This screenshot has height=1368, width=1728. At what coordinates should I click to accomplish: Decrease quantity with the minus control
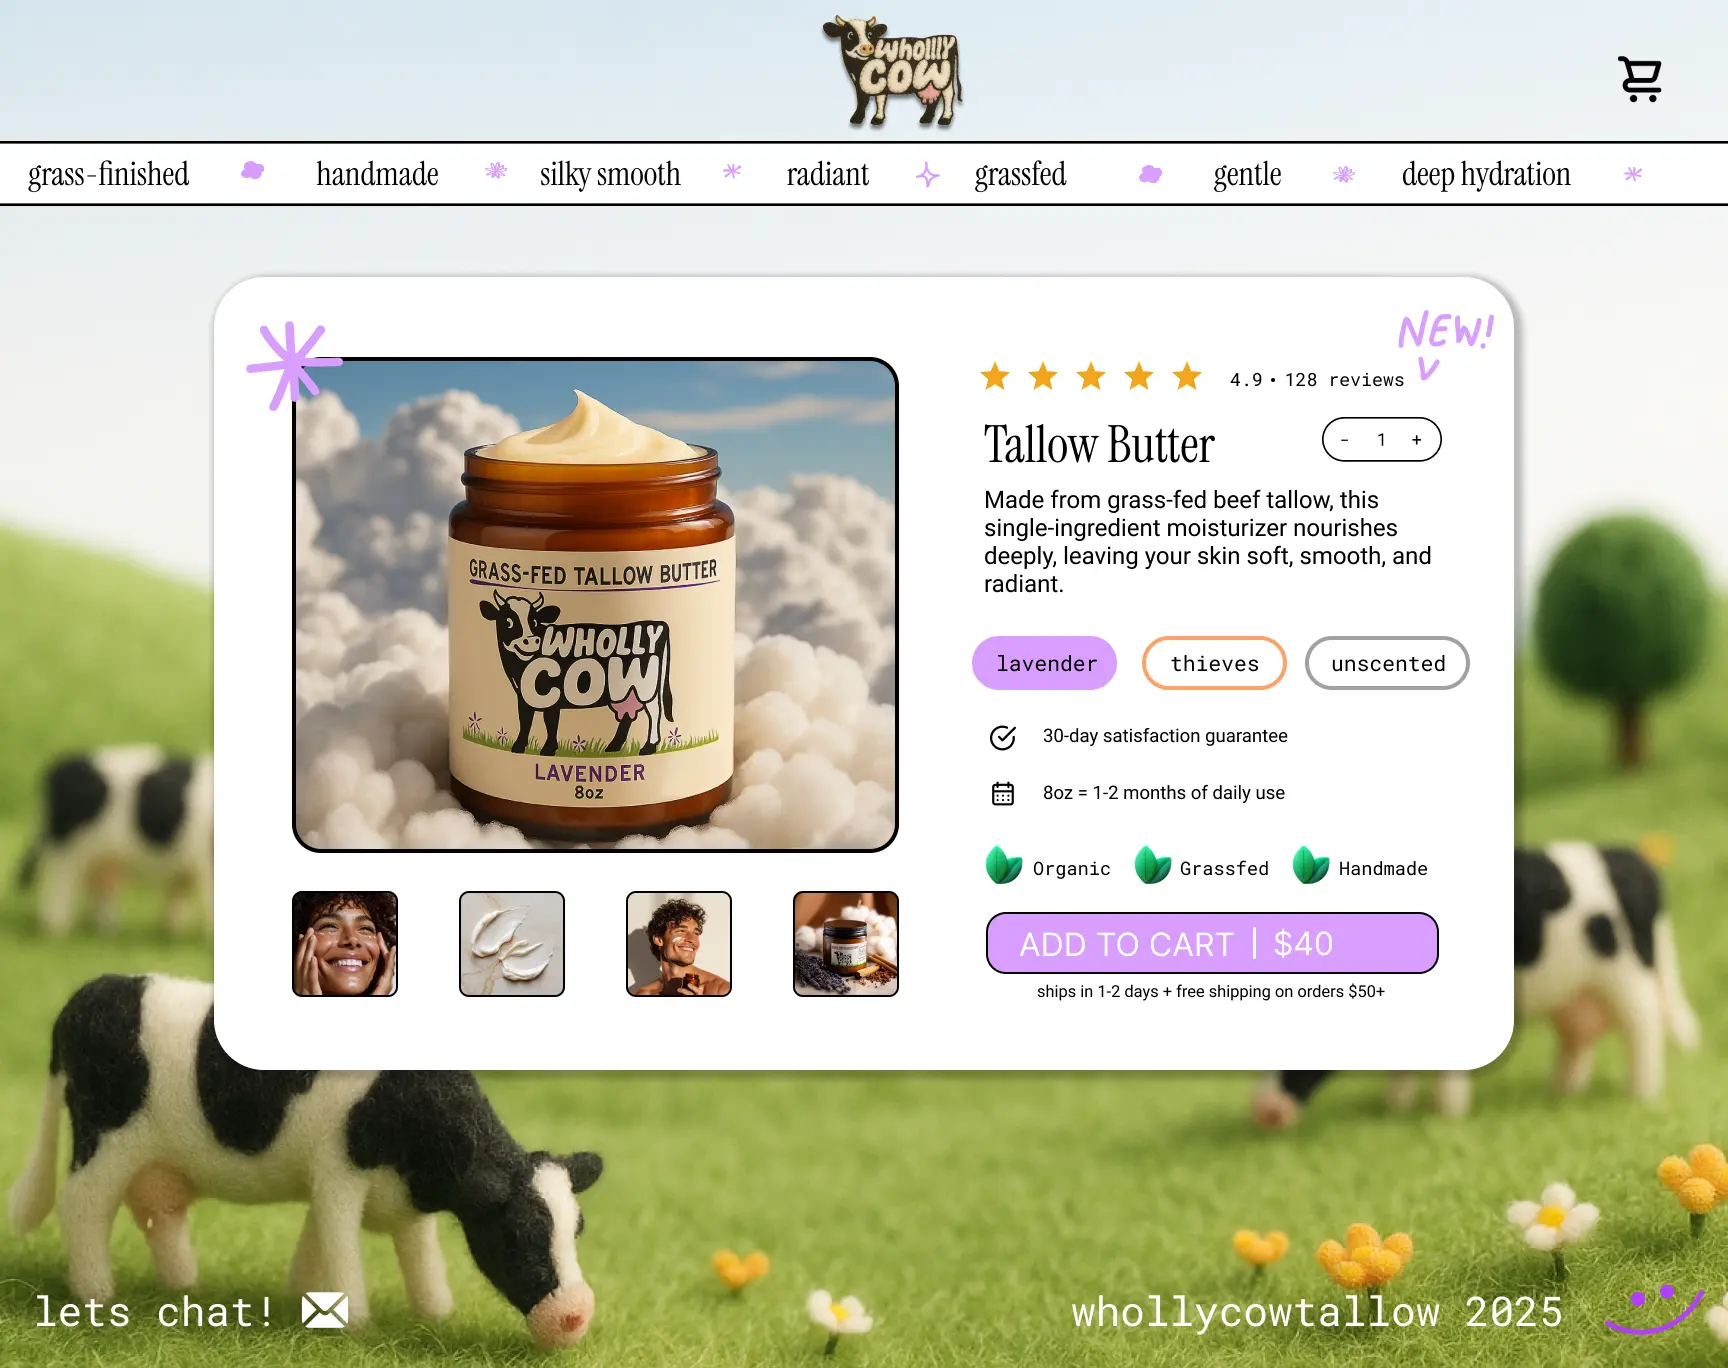1344,439
